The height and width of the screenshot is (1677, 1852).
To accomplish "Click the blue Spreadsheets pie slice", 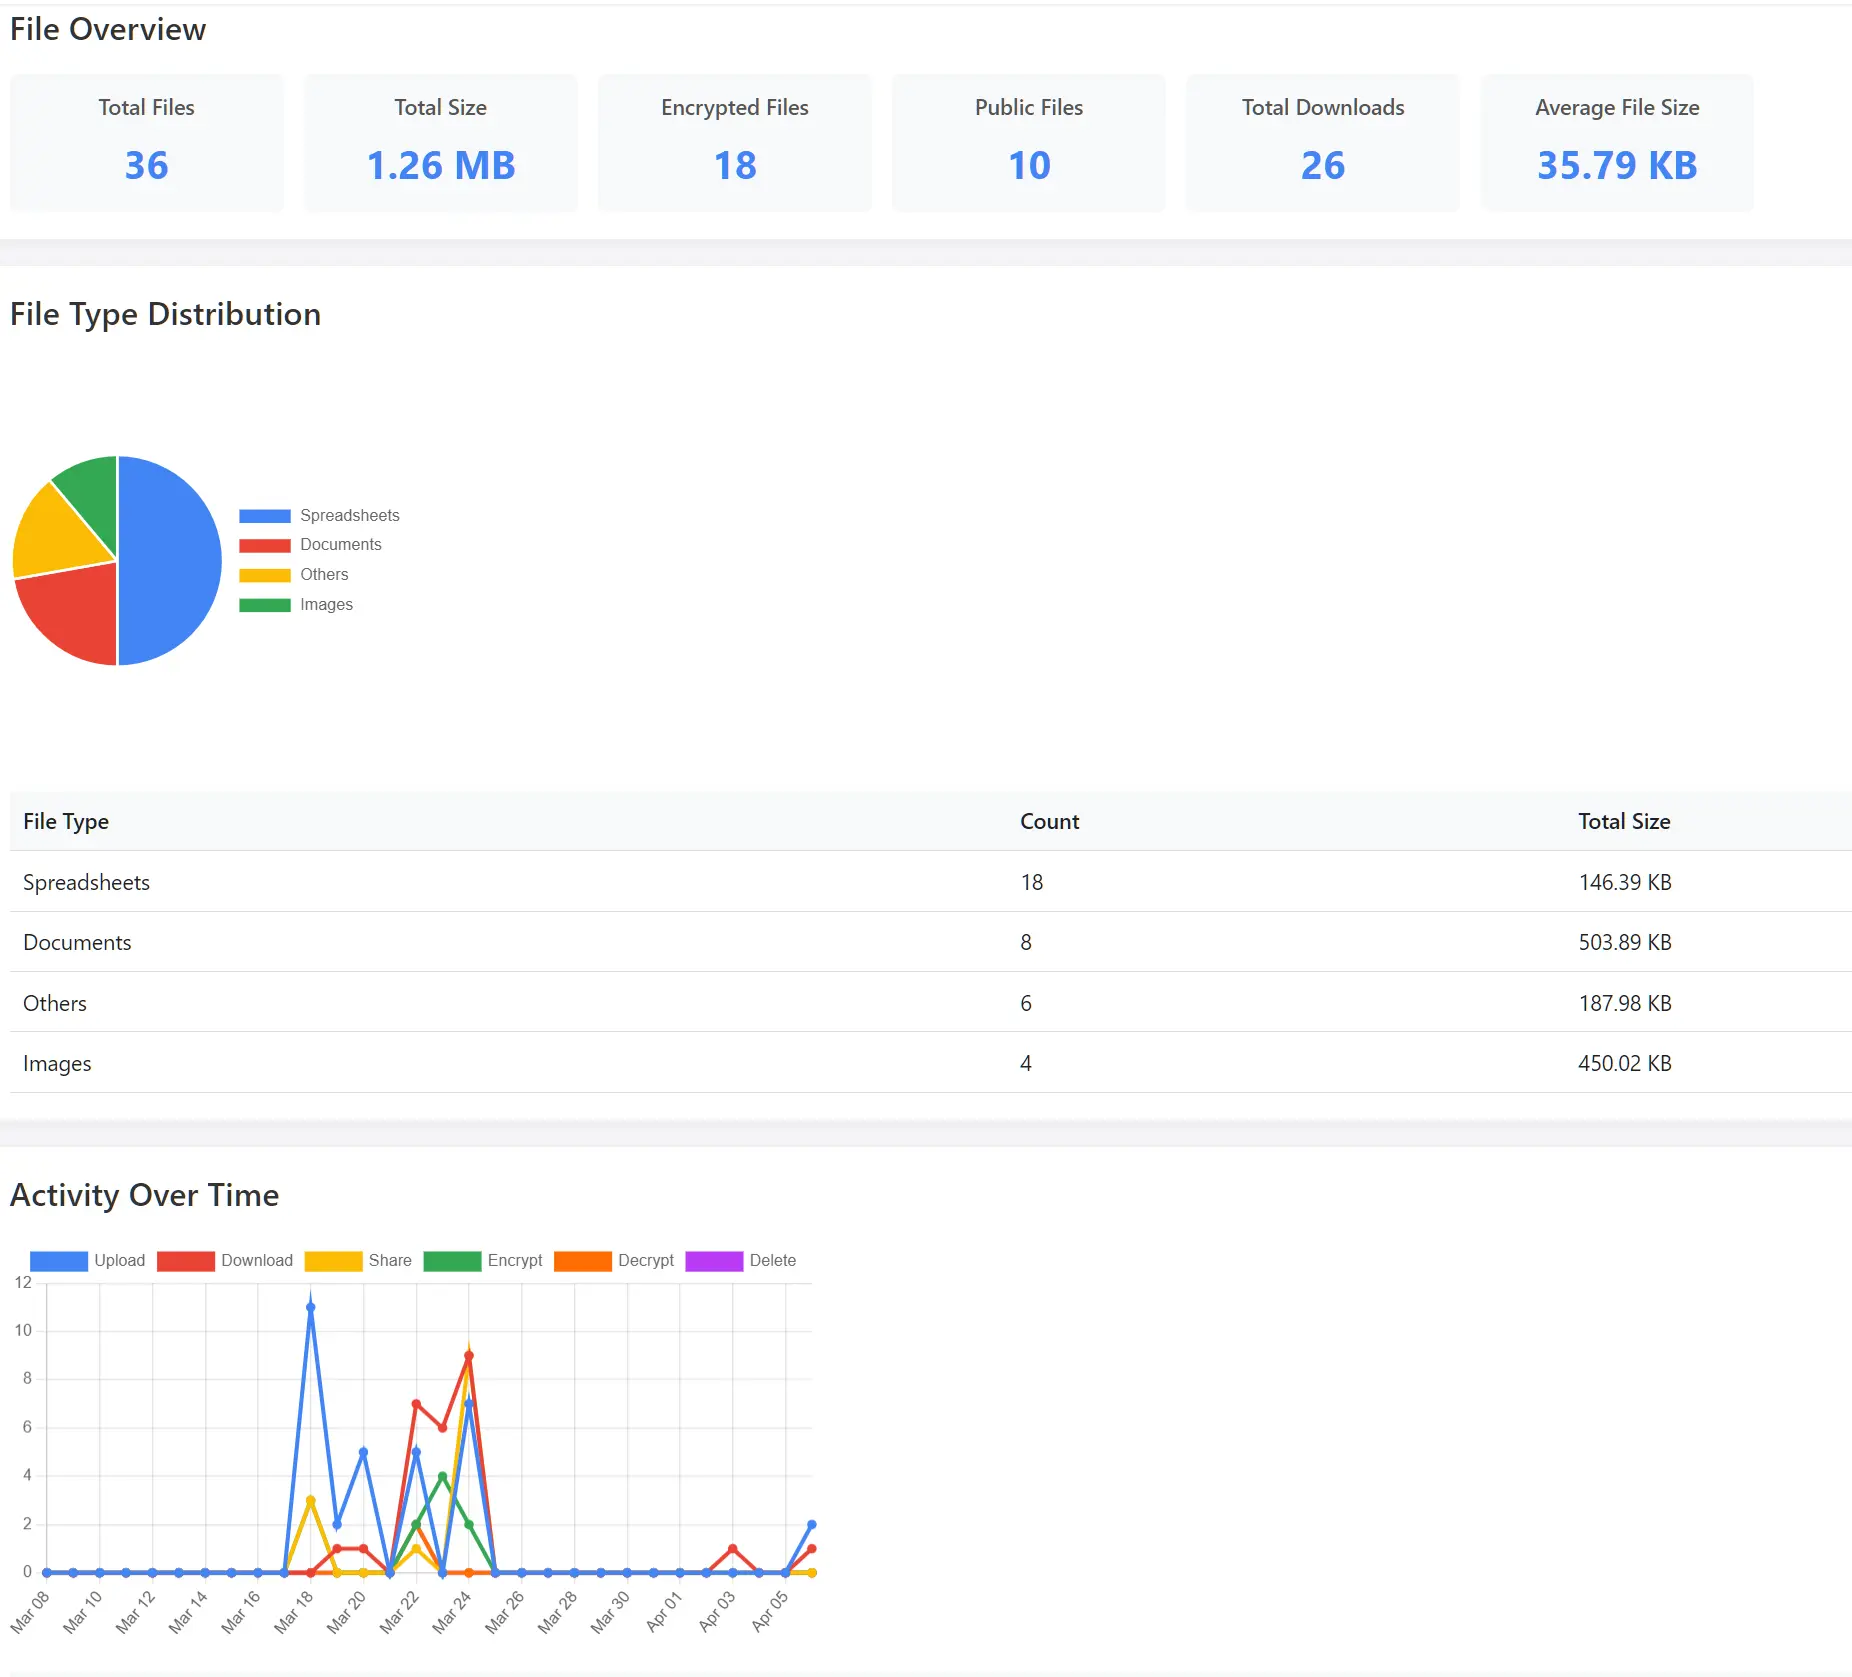I will coord(170,560).
